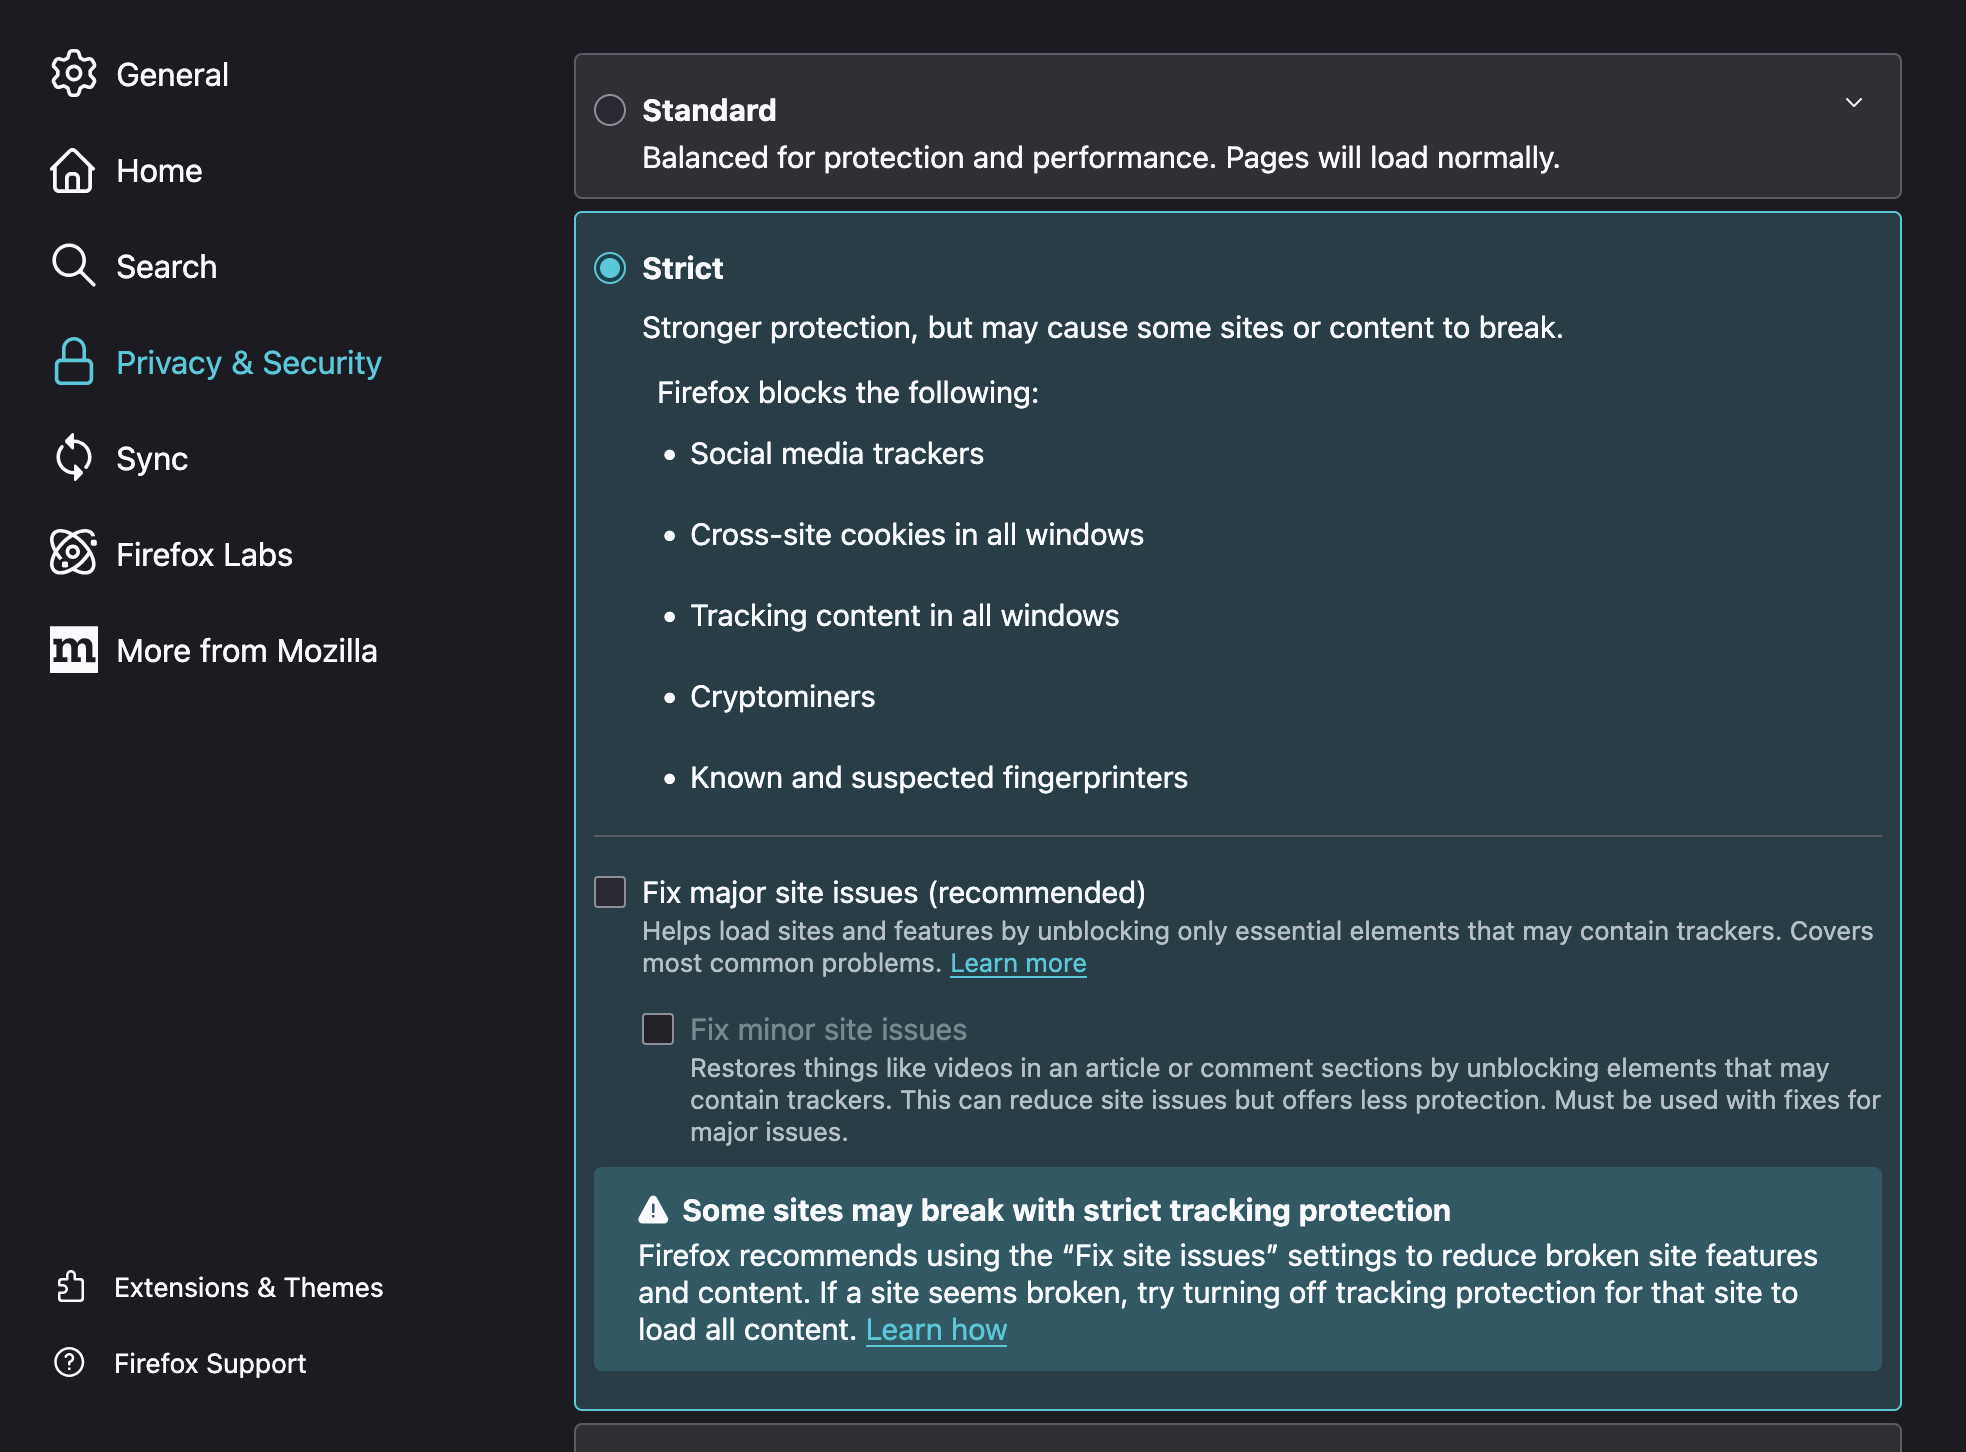Click the Home house icon
The width and height of the screenshot is (1966, 1452).
(73, 171)
